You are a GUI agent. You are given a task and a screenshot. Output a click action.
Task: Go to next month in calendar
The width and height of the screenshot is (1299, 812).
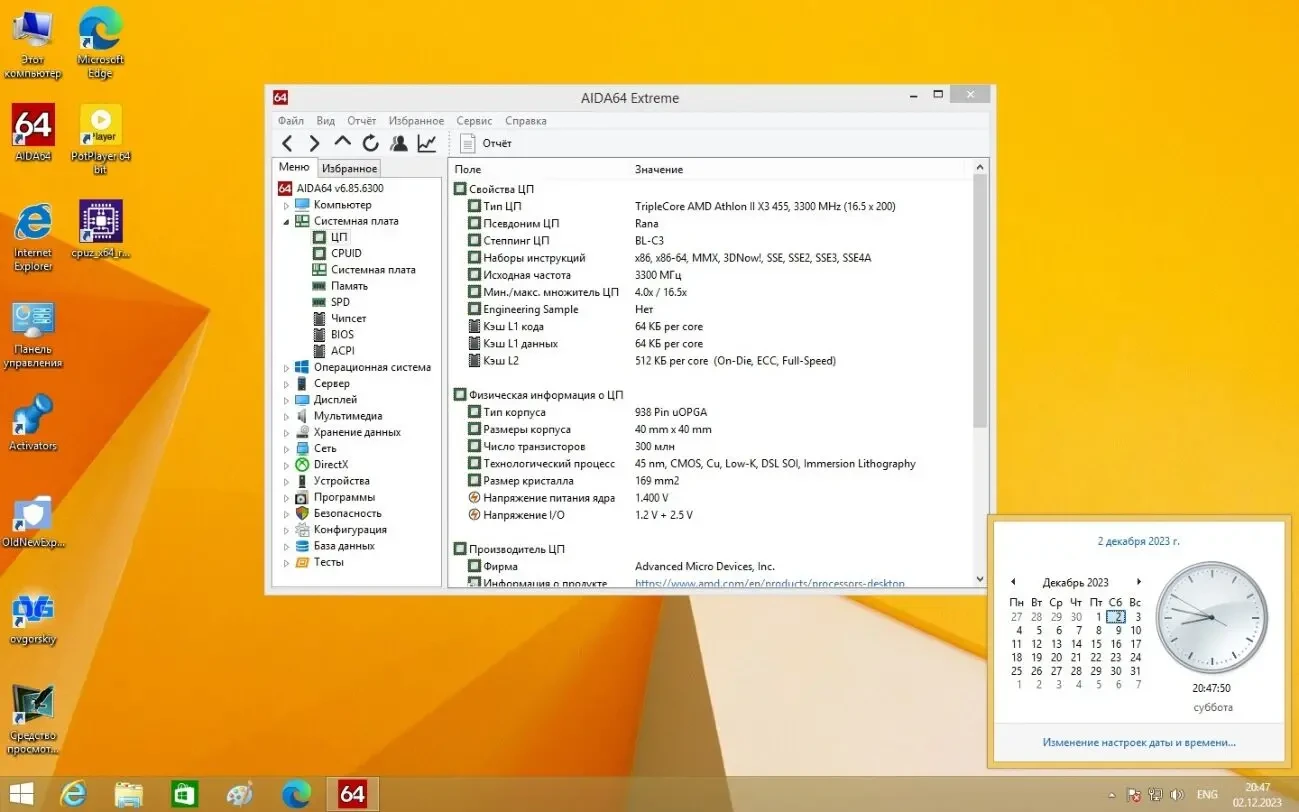(x=1138, y=582)
